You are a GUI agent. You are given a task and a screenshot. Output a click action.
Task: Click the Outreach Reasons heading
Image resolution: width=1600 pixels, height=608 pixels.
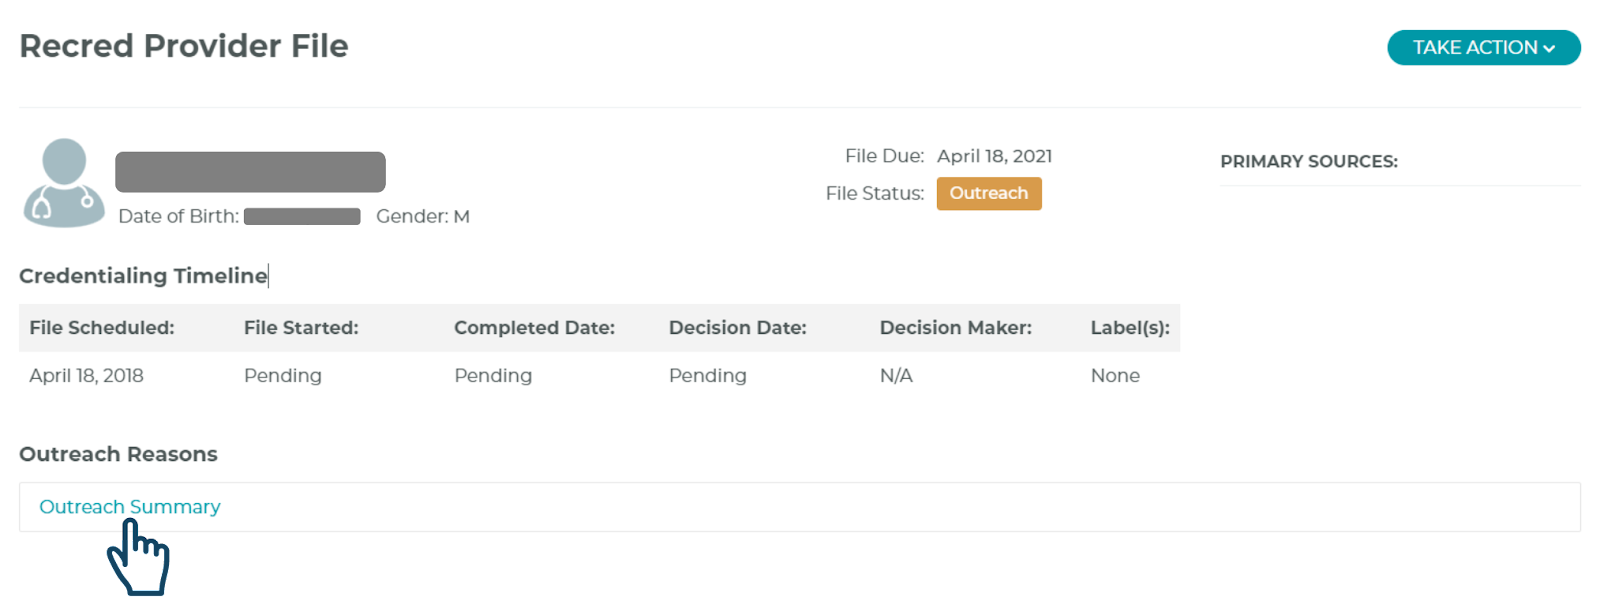pyautogui.click(x=118, y=454)
